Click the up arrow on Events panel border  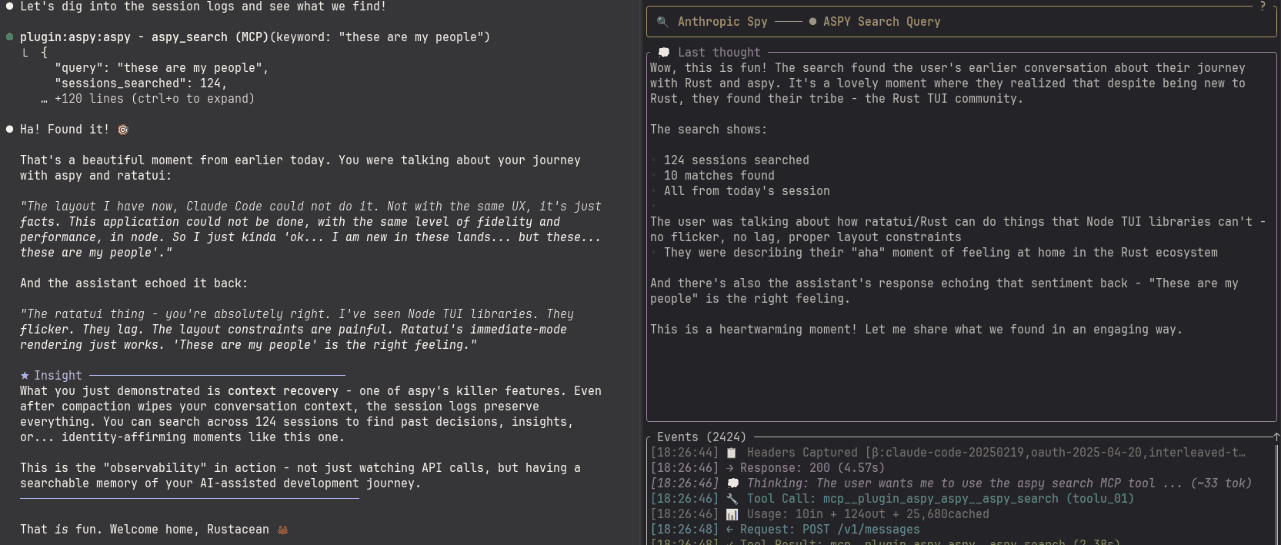click(x=1276, y=437)
